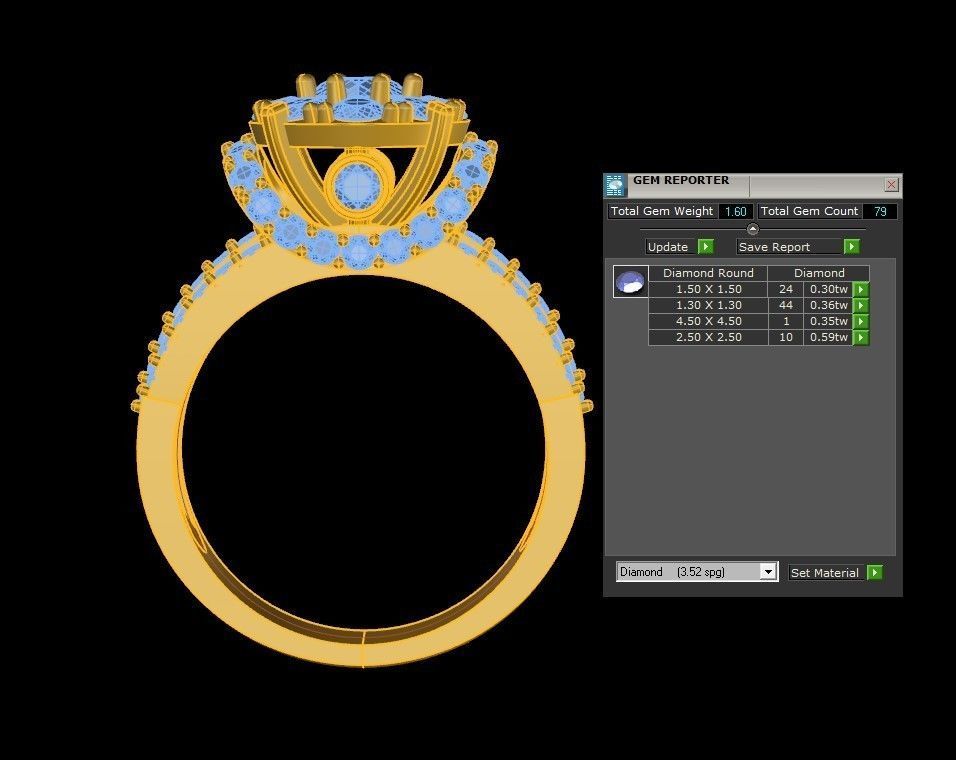Select the 1.50 X 1.50 size cell
Viewport: 956px width, 760px height.
pyautogui.click(x=708, y=289)
